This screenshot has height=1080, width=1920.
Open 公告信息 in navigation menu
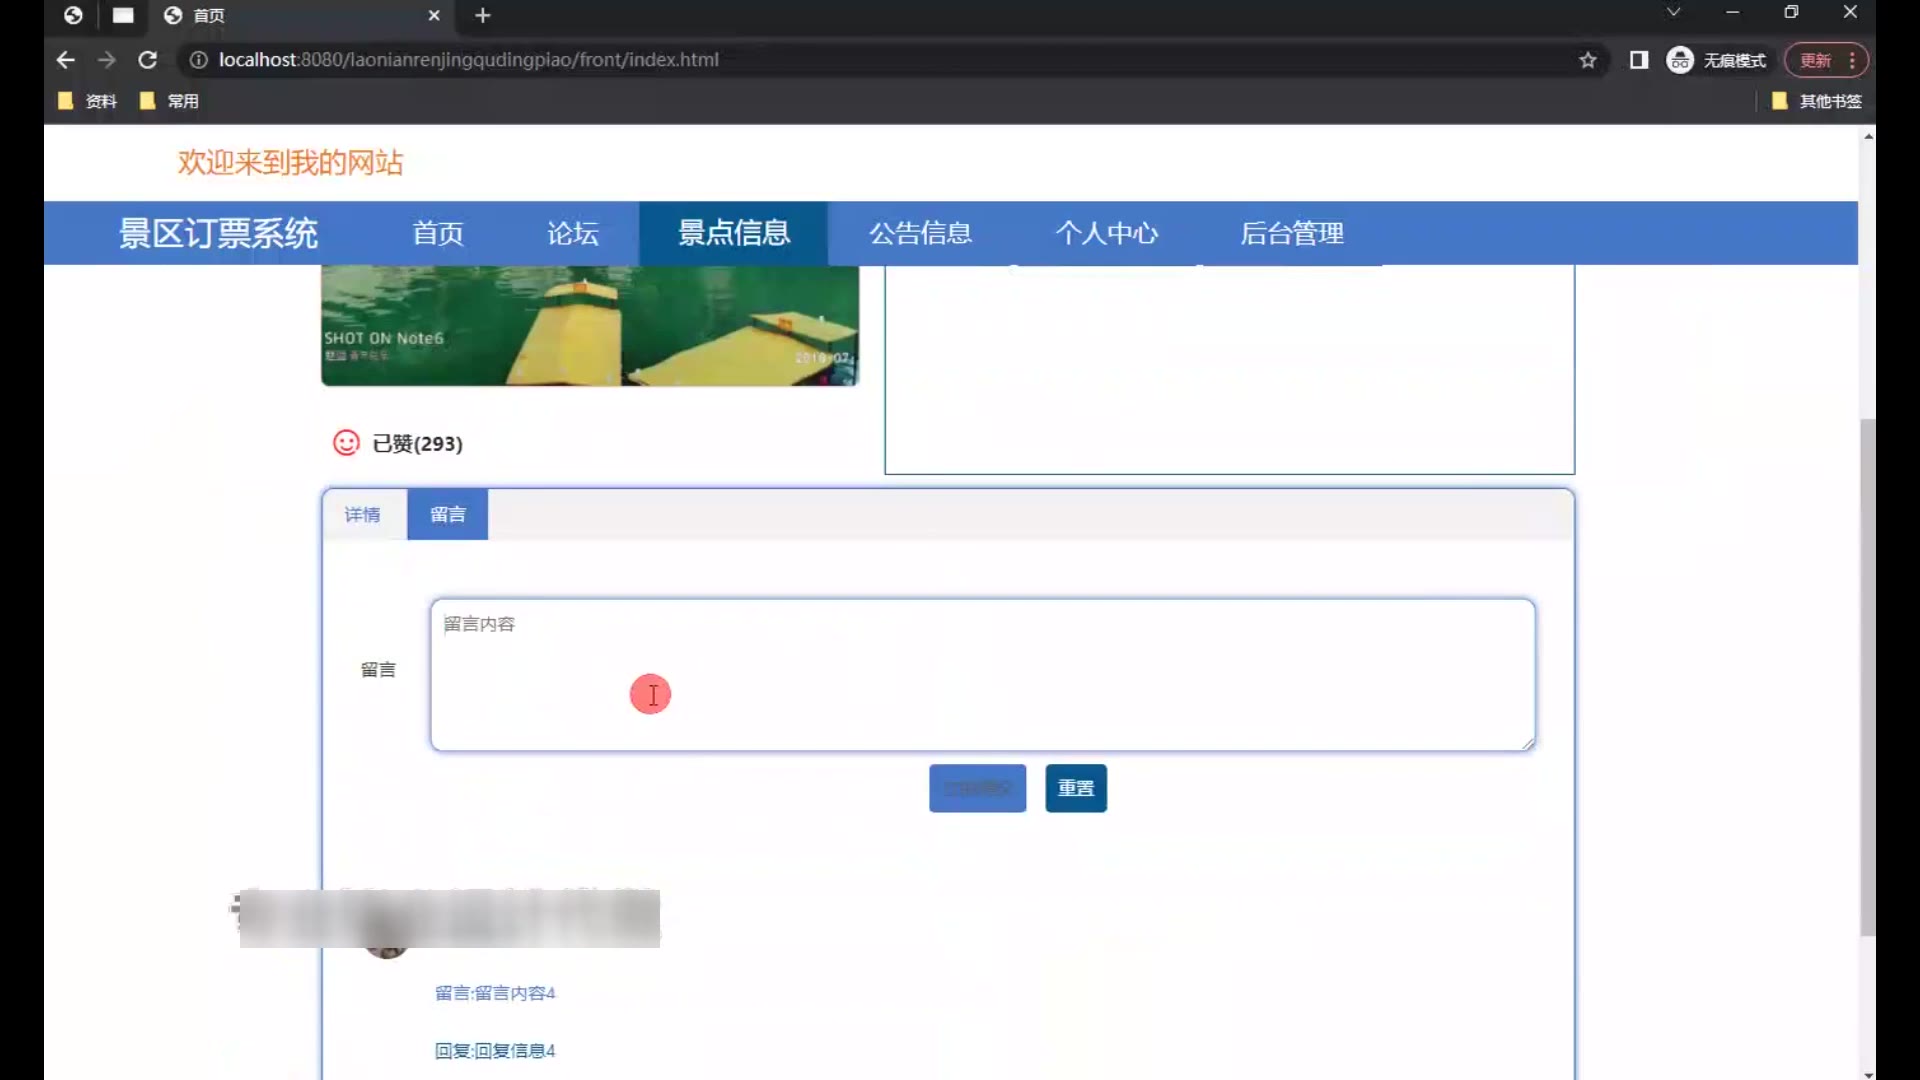pos(920,233)
